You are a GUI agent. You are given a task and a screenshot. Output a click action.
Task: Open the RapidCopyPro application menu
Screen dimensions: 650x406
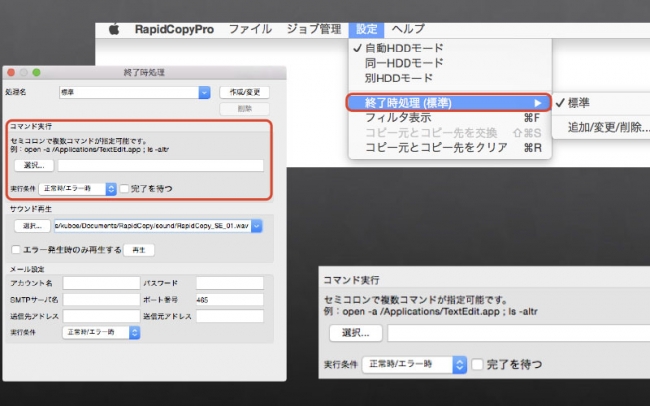point(174,29)
